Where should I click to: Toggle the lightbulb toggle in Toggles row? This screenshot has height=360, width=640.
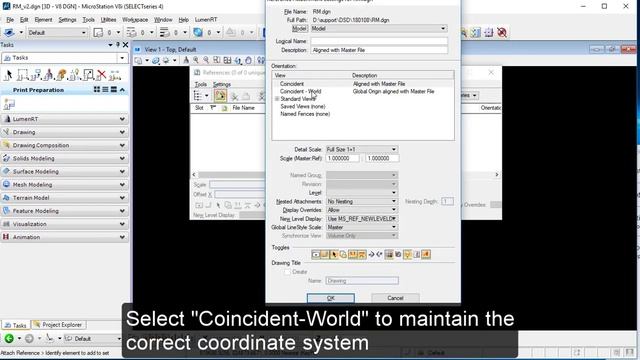tap(407, 255)
